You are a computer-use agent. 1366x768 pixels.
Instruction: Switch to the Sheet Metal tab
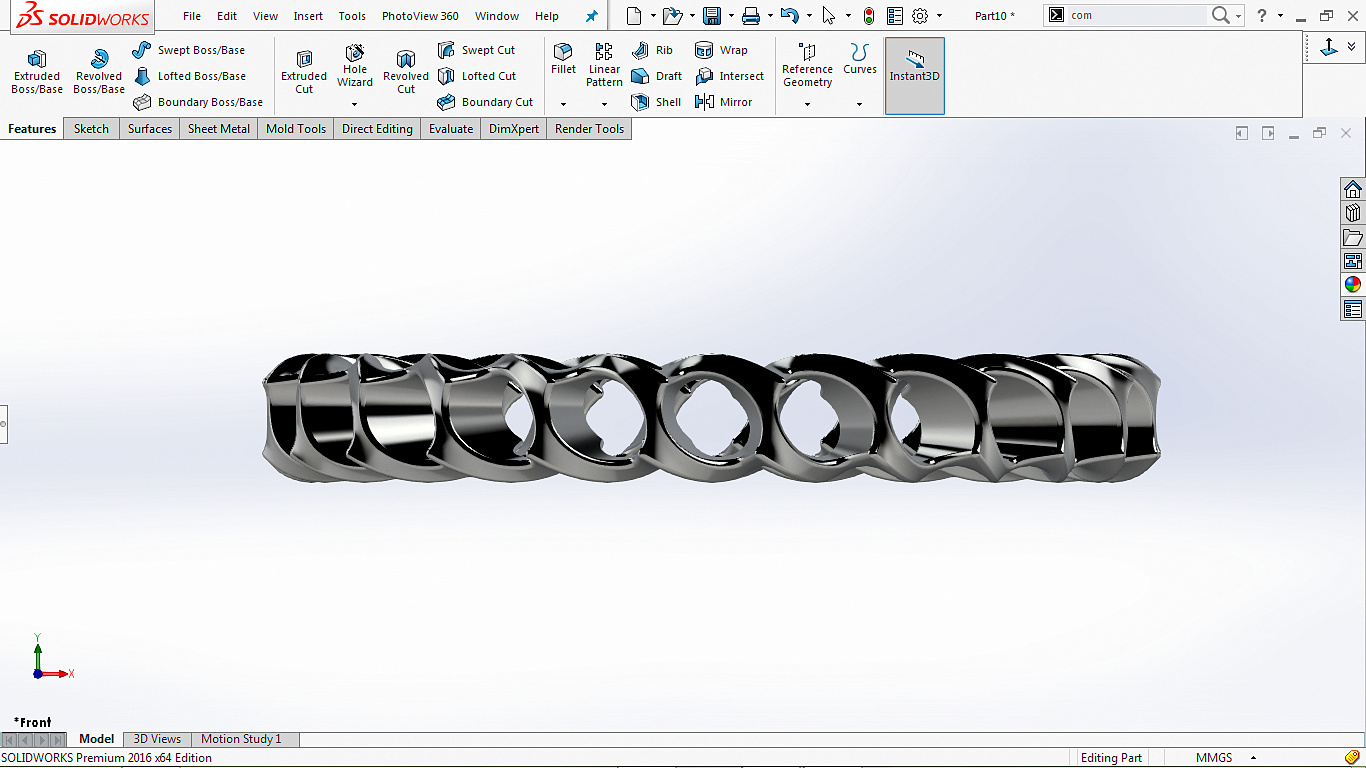[x=219, y=129]
